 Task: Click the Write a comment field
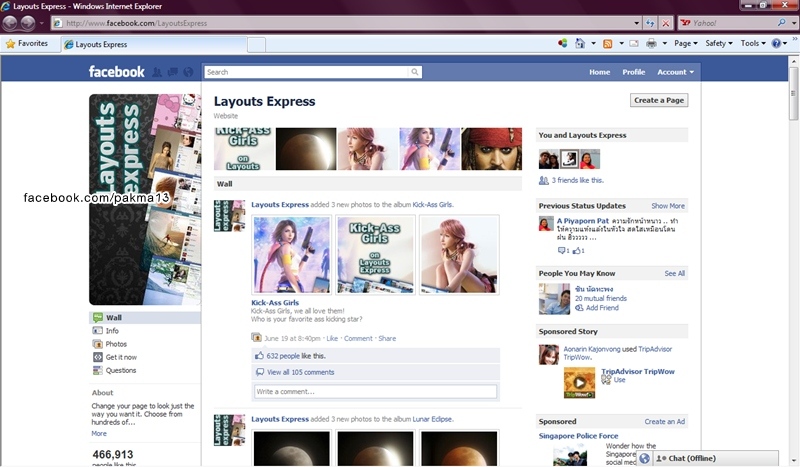[376, 391]
